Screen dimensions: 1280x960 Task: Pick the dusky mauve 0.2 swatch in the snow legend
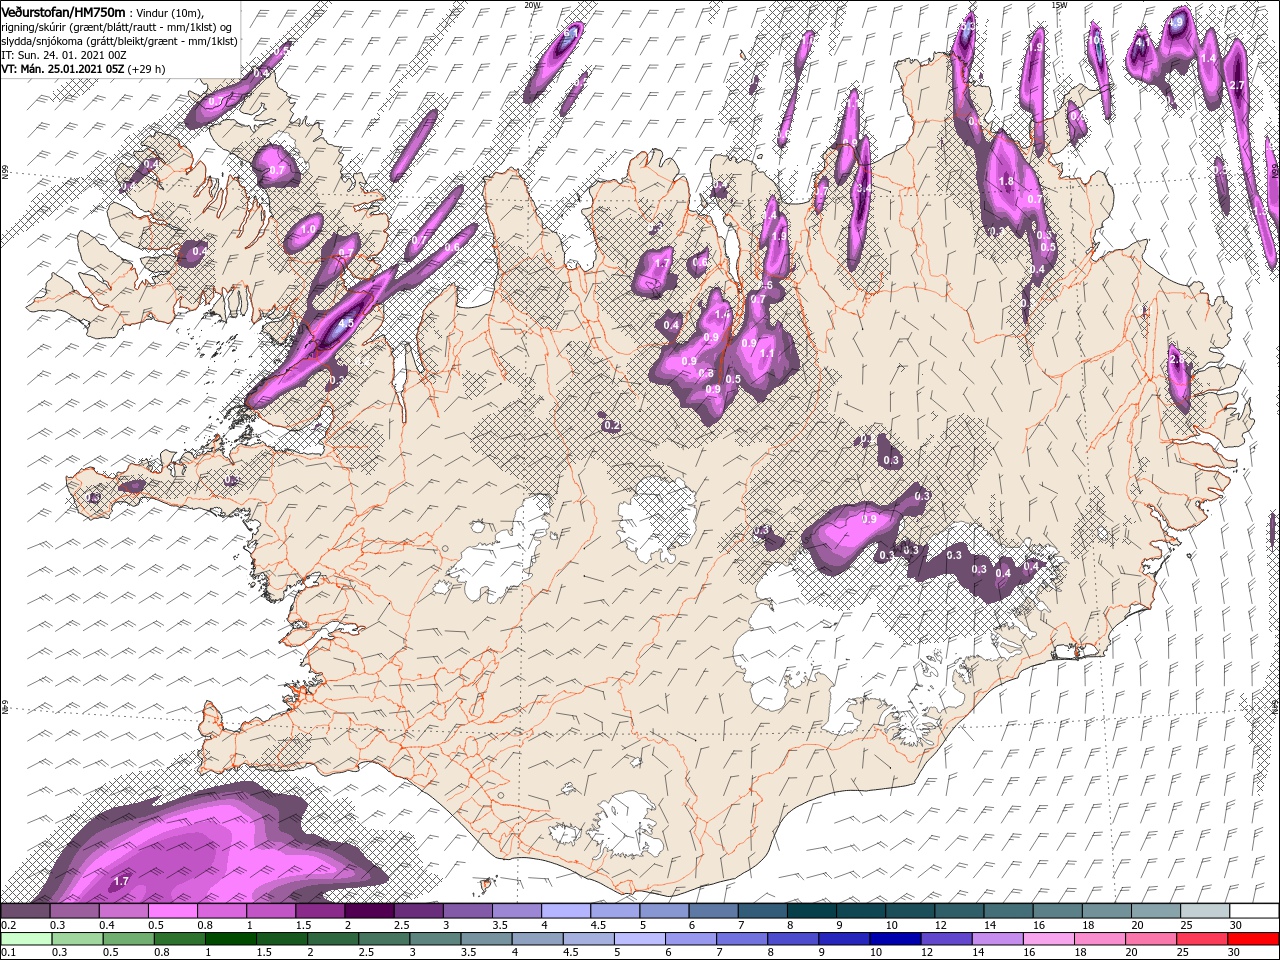coord(25,911)
